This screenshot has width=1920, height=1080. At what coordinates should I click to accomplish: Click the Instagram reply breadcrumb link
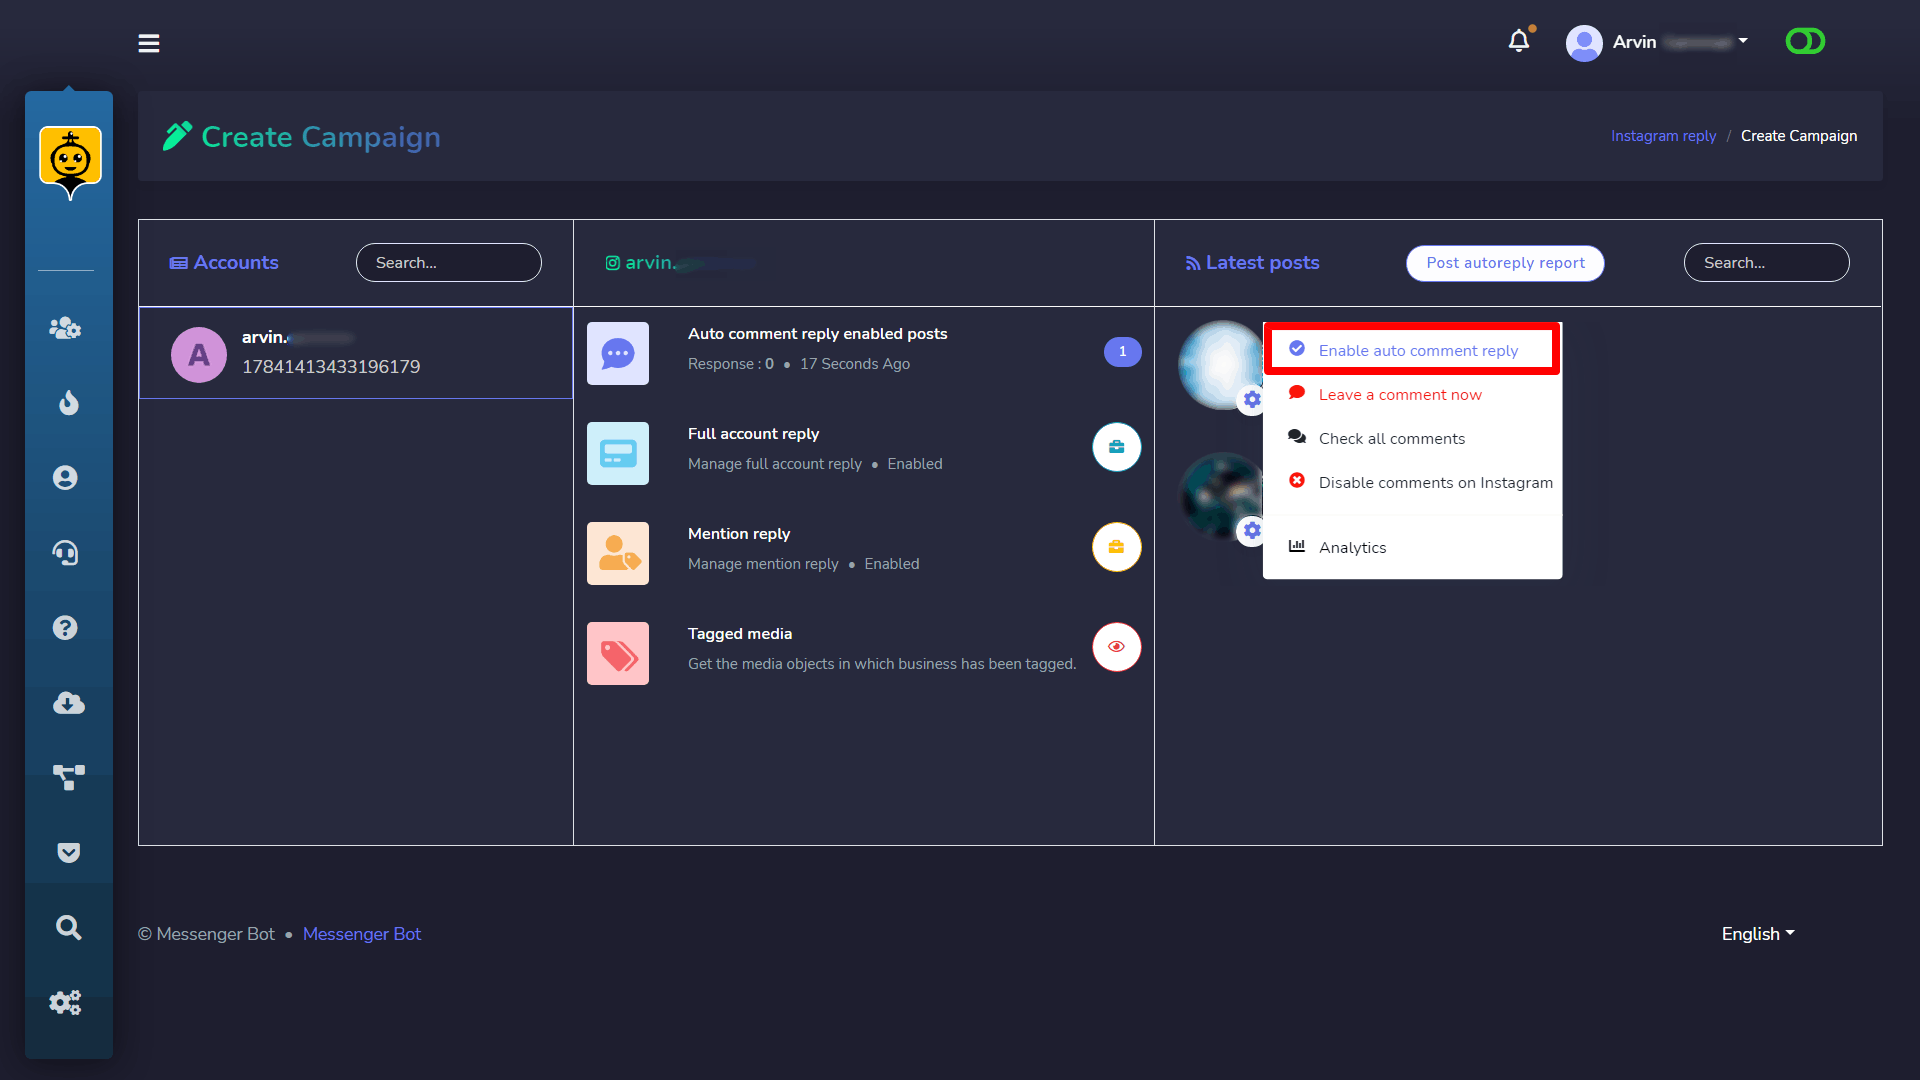(1662, 136)
